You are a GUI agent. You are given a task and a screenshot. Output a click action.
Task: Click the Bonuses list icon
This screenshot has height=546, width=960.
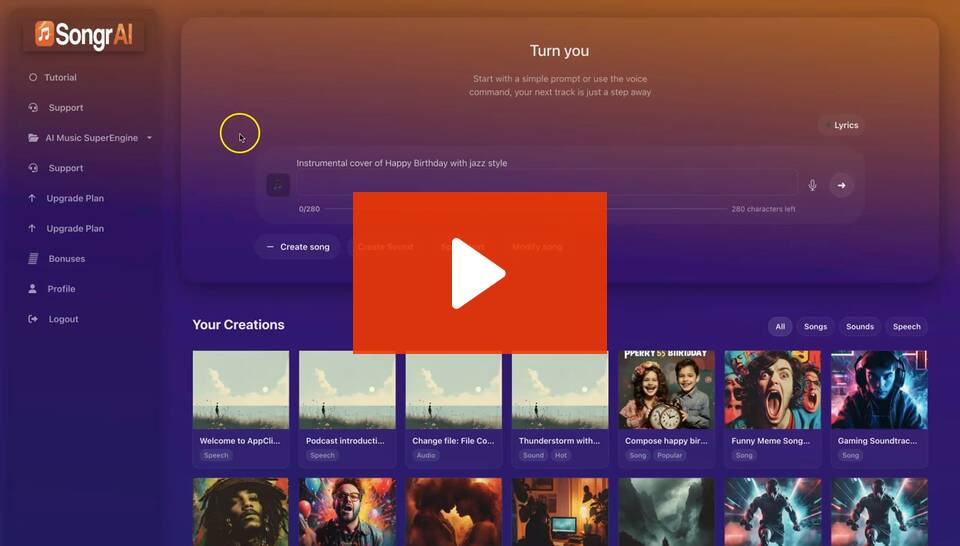[33, 259]
